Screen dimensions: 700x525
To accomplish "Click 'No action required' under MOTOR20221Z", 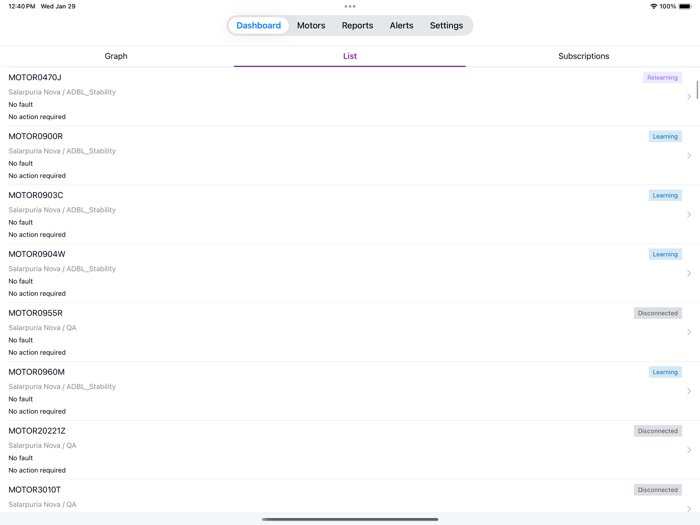I will pyautogui.click(x=37, y=471).
